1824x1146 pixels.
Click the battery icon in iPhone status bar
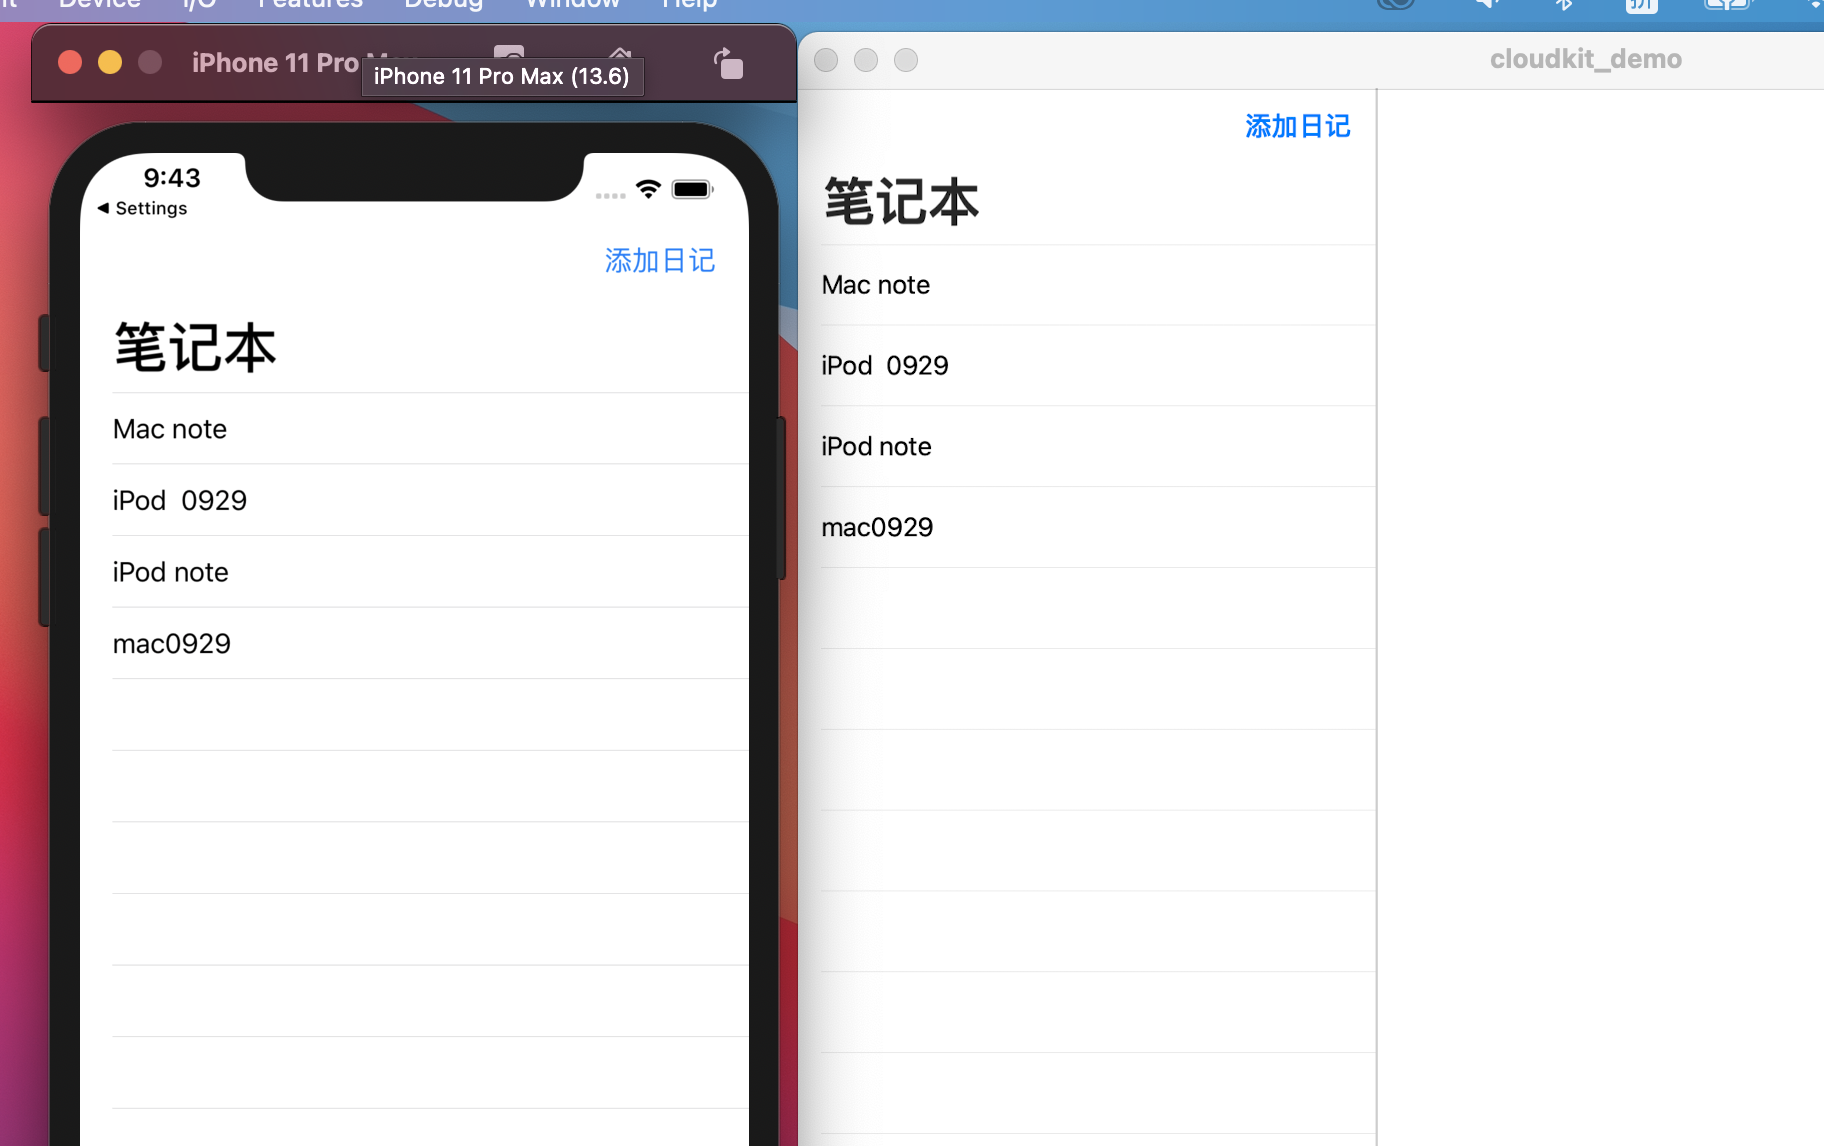pyautogui.click(x=692, y=189)
